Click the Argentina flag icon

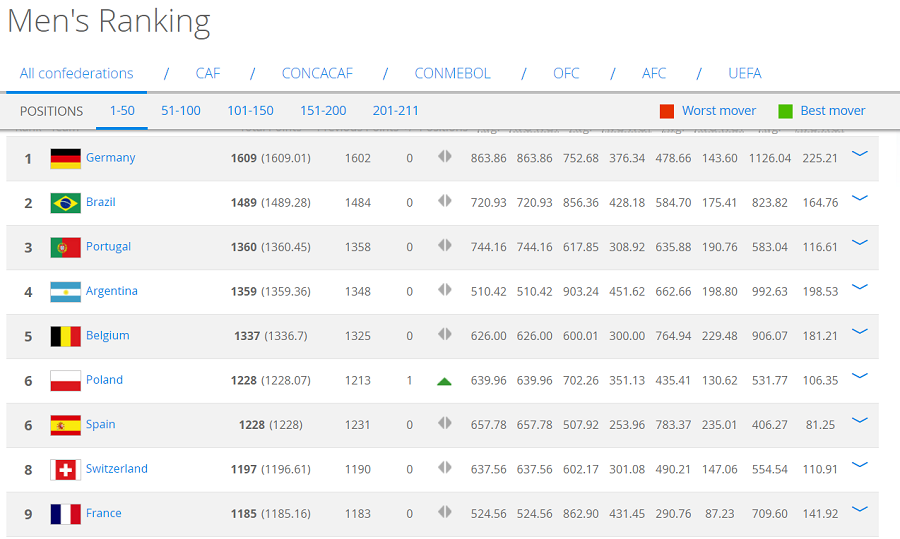tap(65, 292)
